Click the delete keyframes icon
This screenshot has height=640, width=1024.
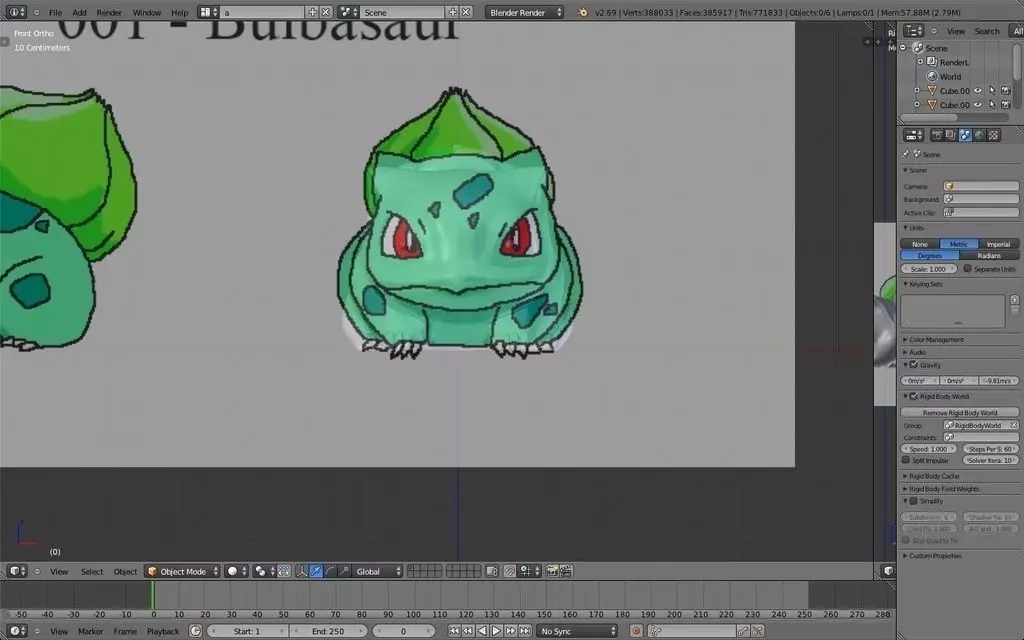(757, 632)
